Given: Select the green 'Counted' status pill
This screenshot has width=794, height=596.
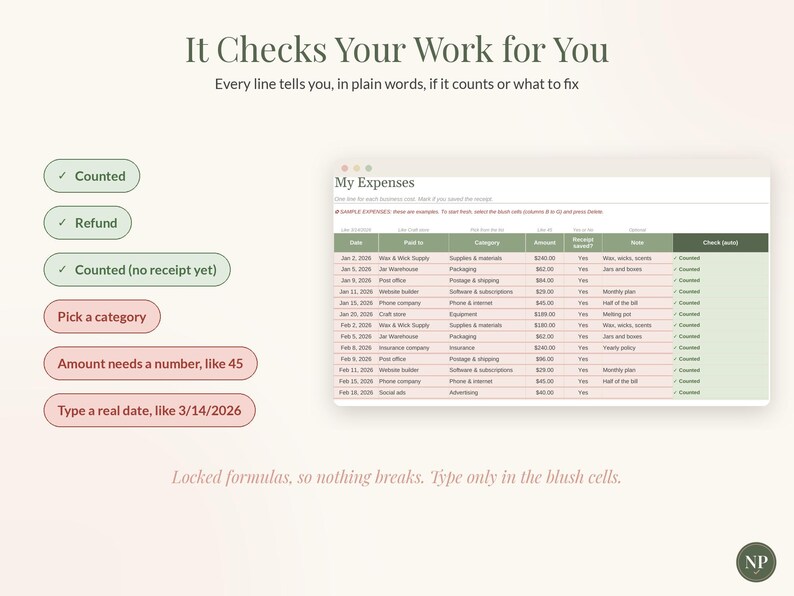Looking at the screenshot, I should click(92, 176).
